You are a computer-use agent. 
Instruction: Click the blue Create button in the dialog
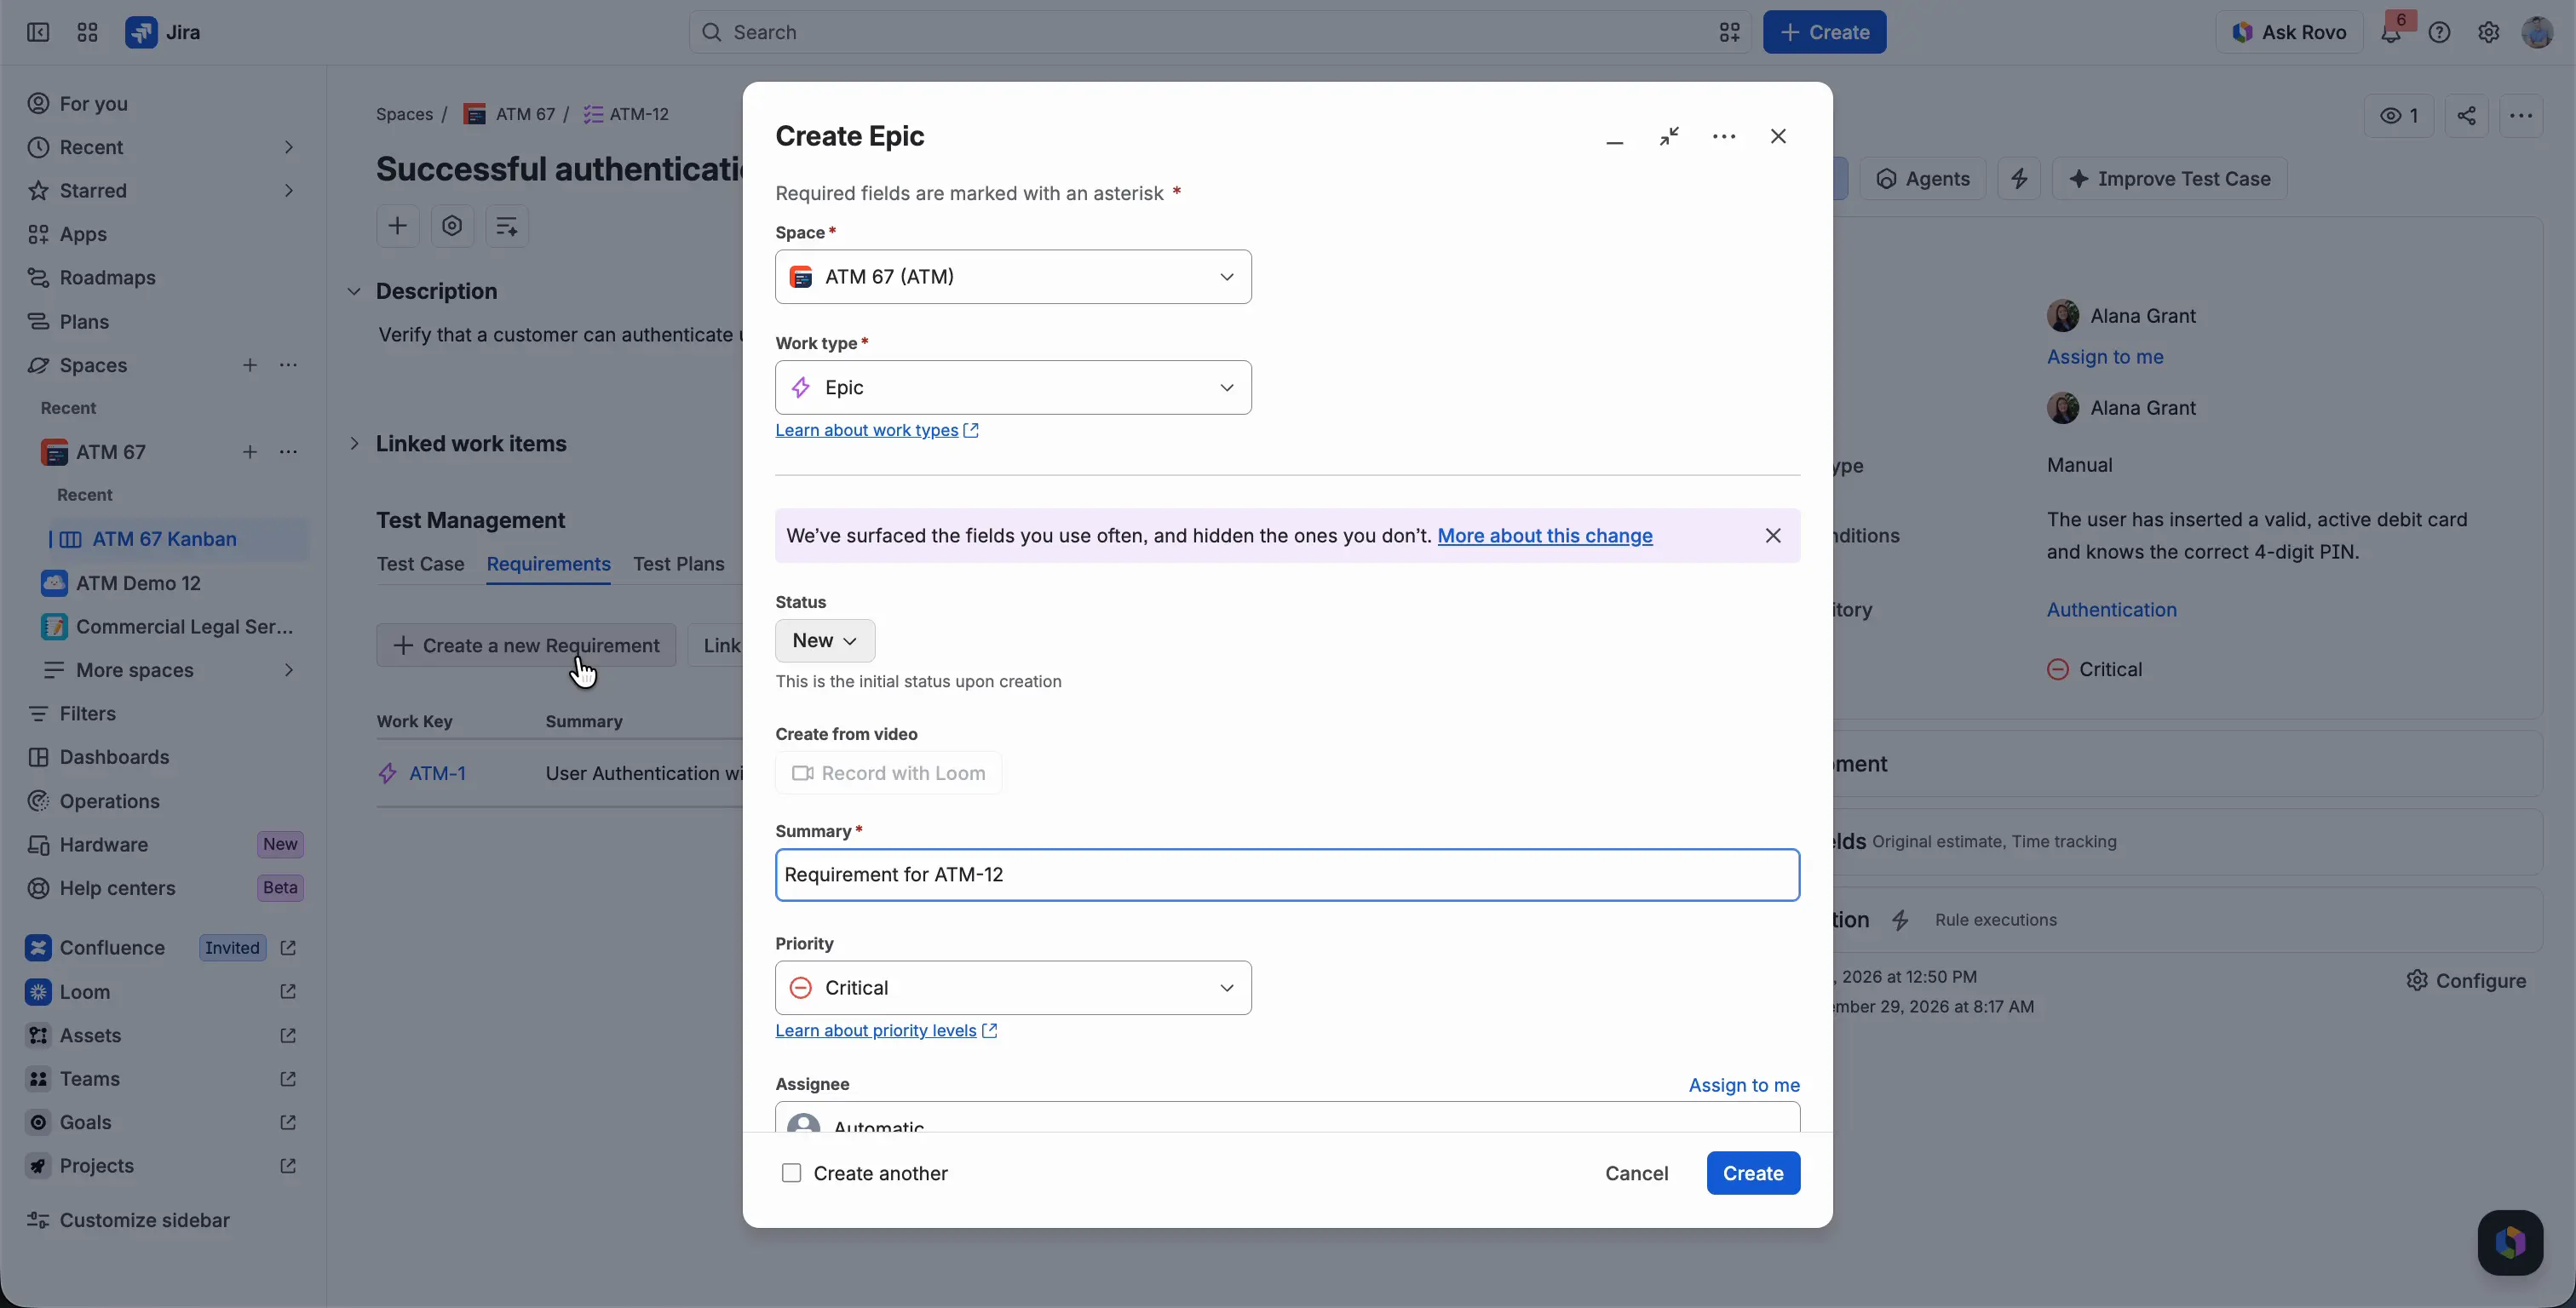pyautogui.click(x=1753, y=1173)
